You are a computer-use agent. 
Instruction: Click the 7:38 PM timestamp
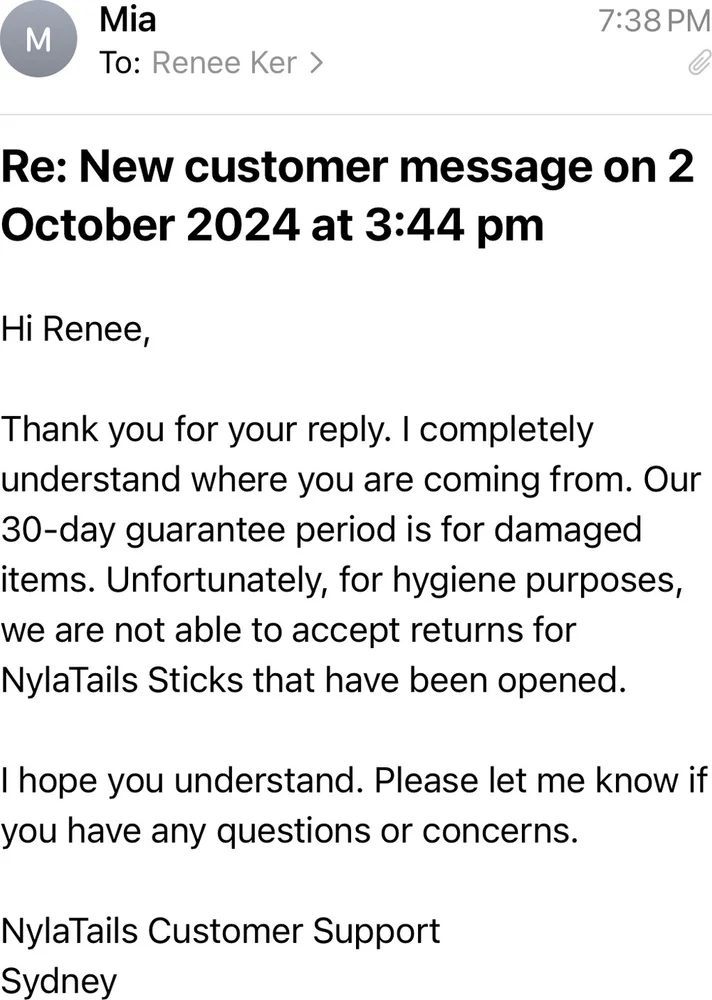coord(653,20)
